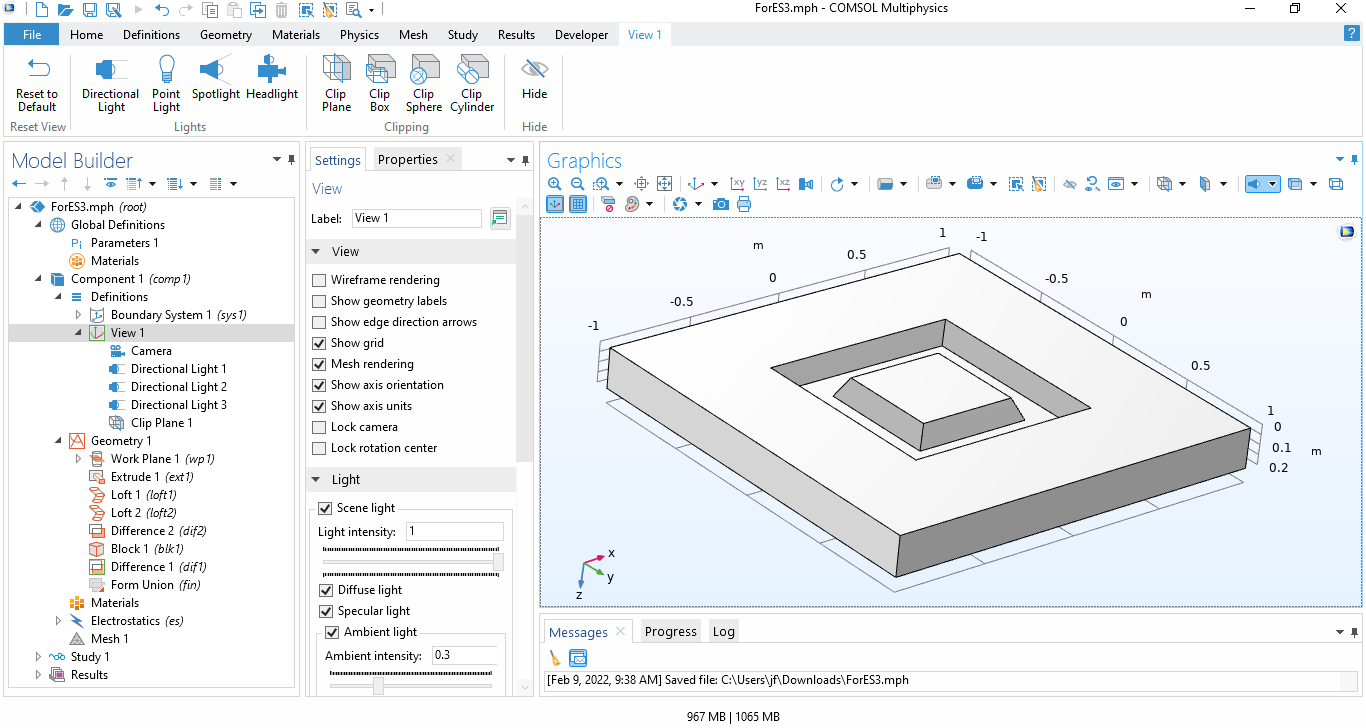Expand the Study 1 tree node

(39, 657)
